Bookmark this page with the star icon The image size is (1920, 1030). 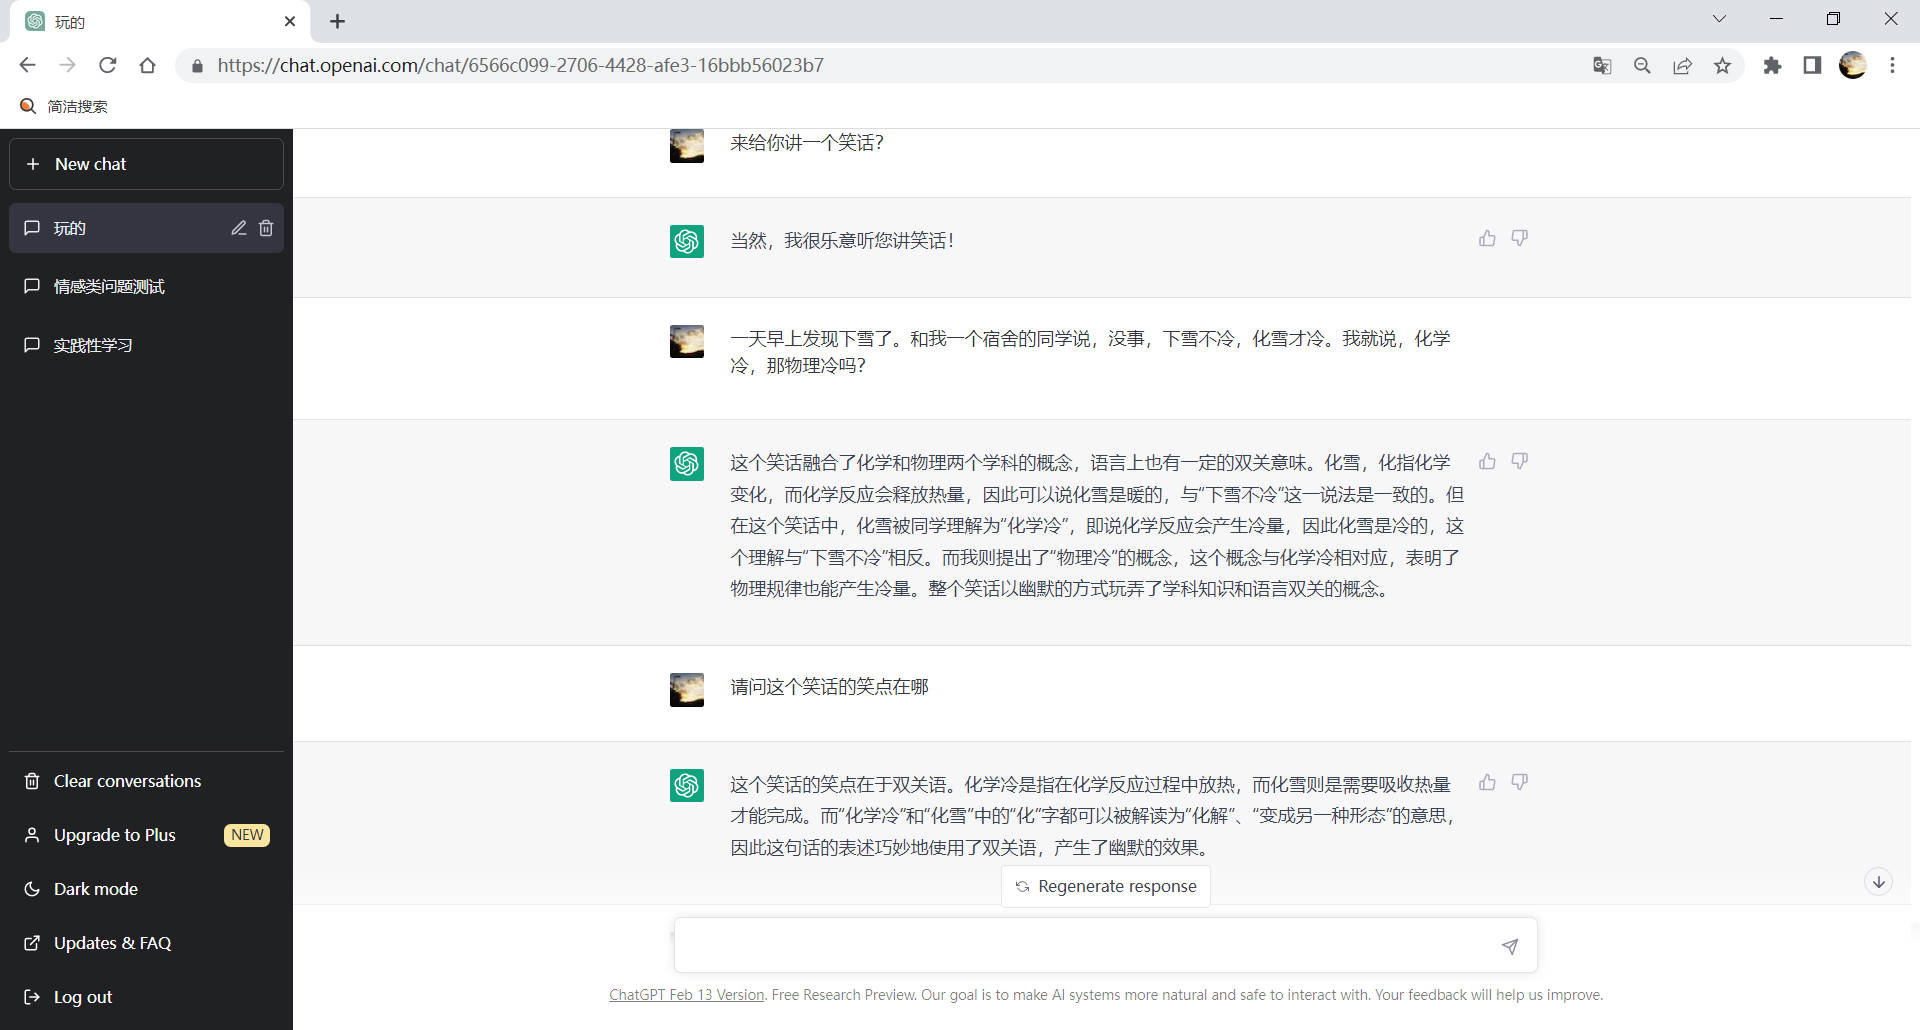(1722, 66)
